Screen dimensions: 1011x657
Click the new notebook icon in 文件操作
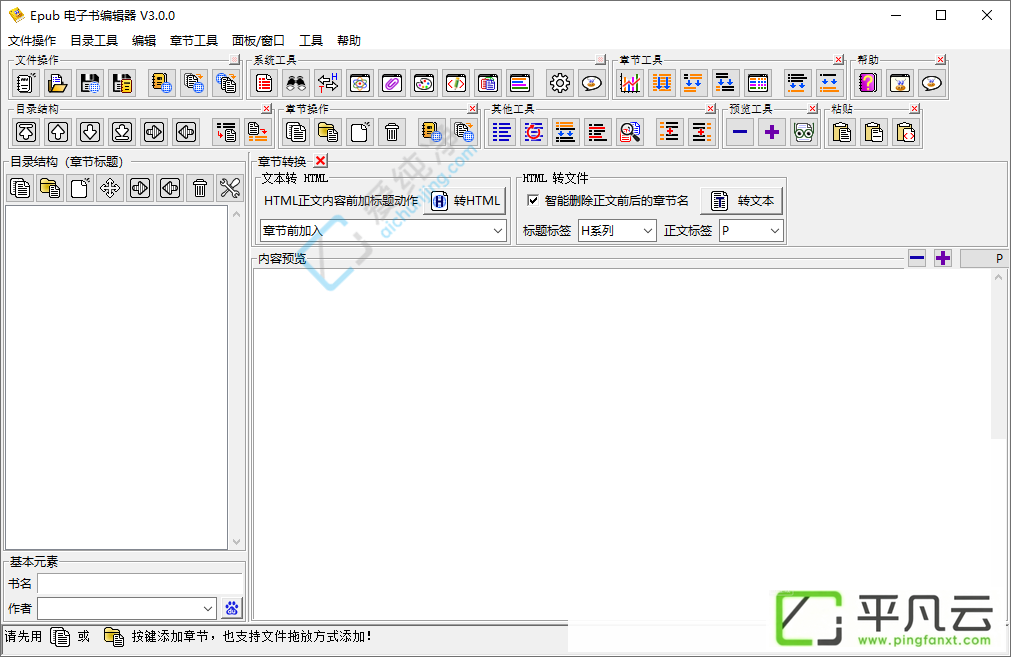tap(26, 83)
